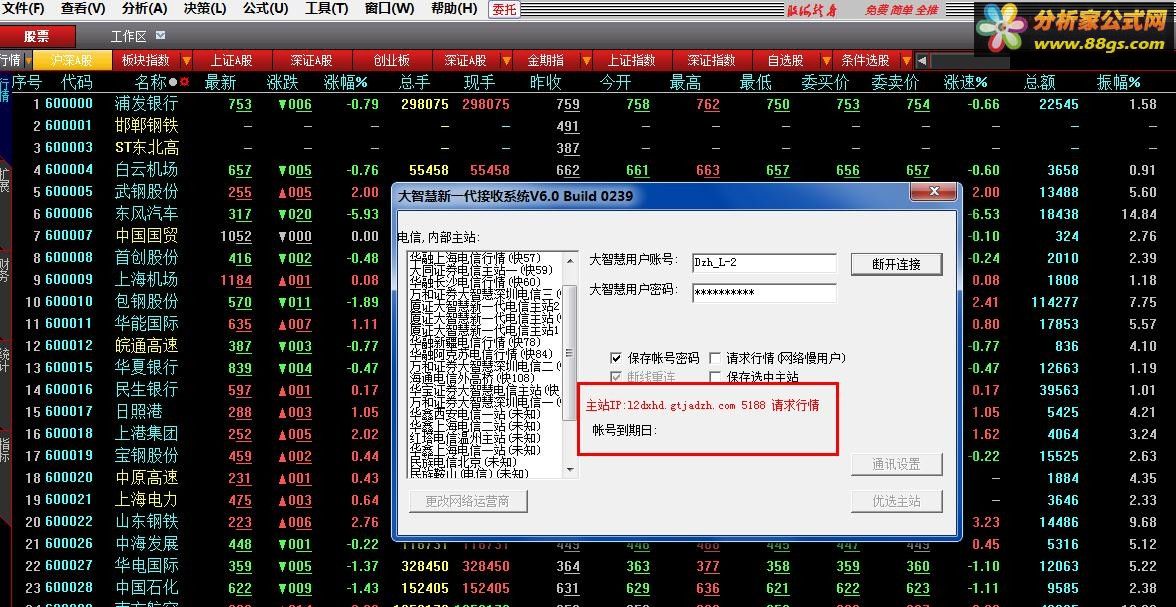
Task: Select server 华融长沙电信行情(快60)
Action: click(x=476, y=282)
